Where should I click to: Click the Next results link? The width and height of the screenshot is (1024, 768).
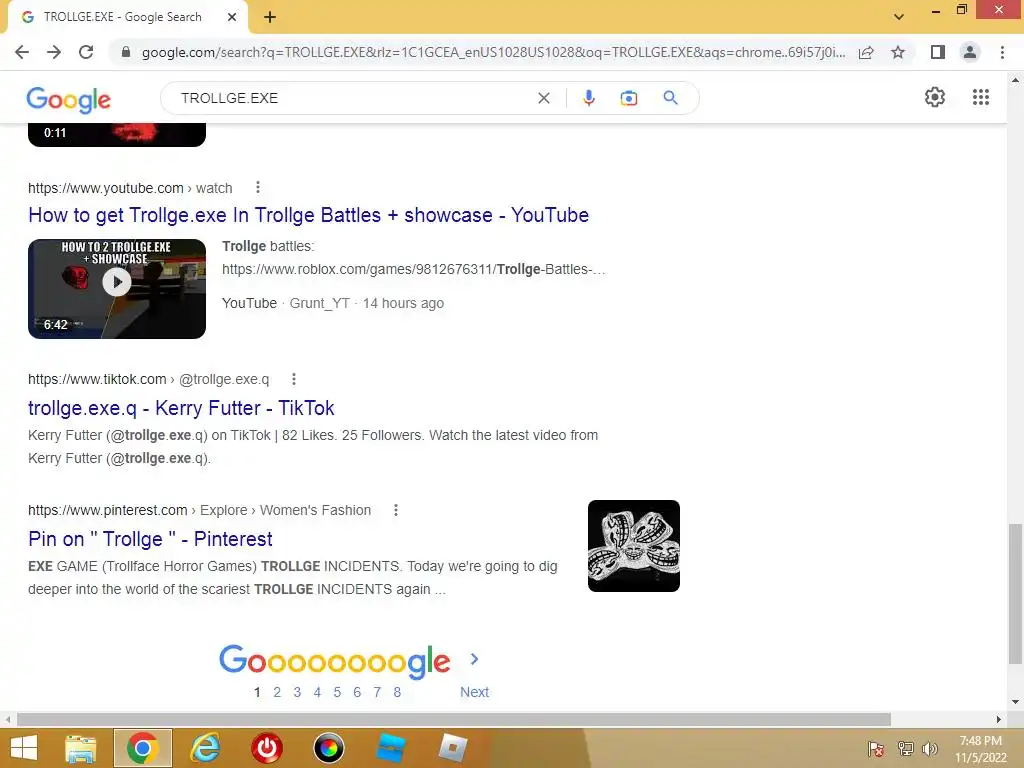coord(474,692)
